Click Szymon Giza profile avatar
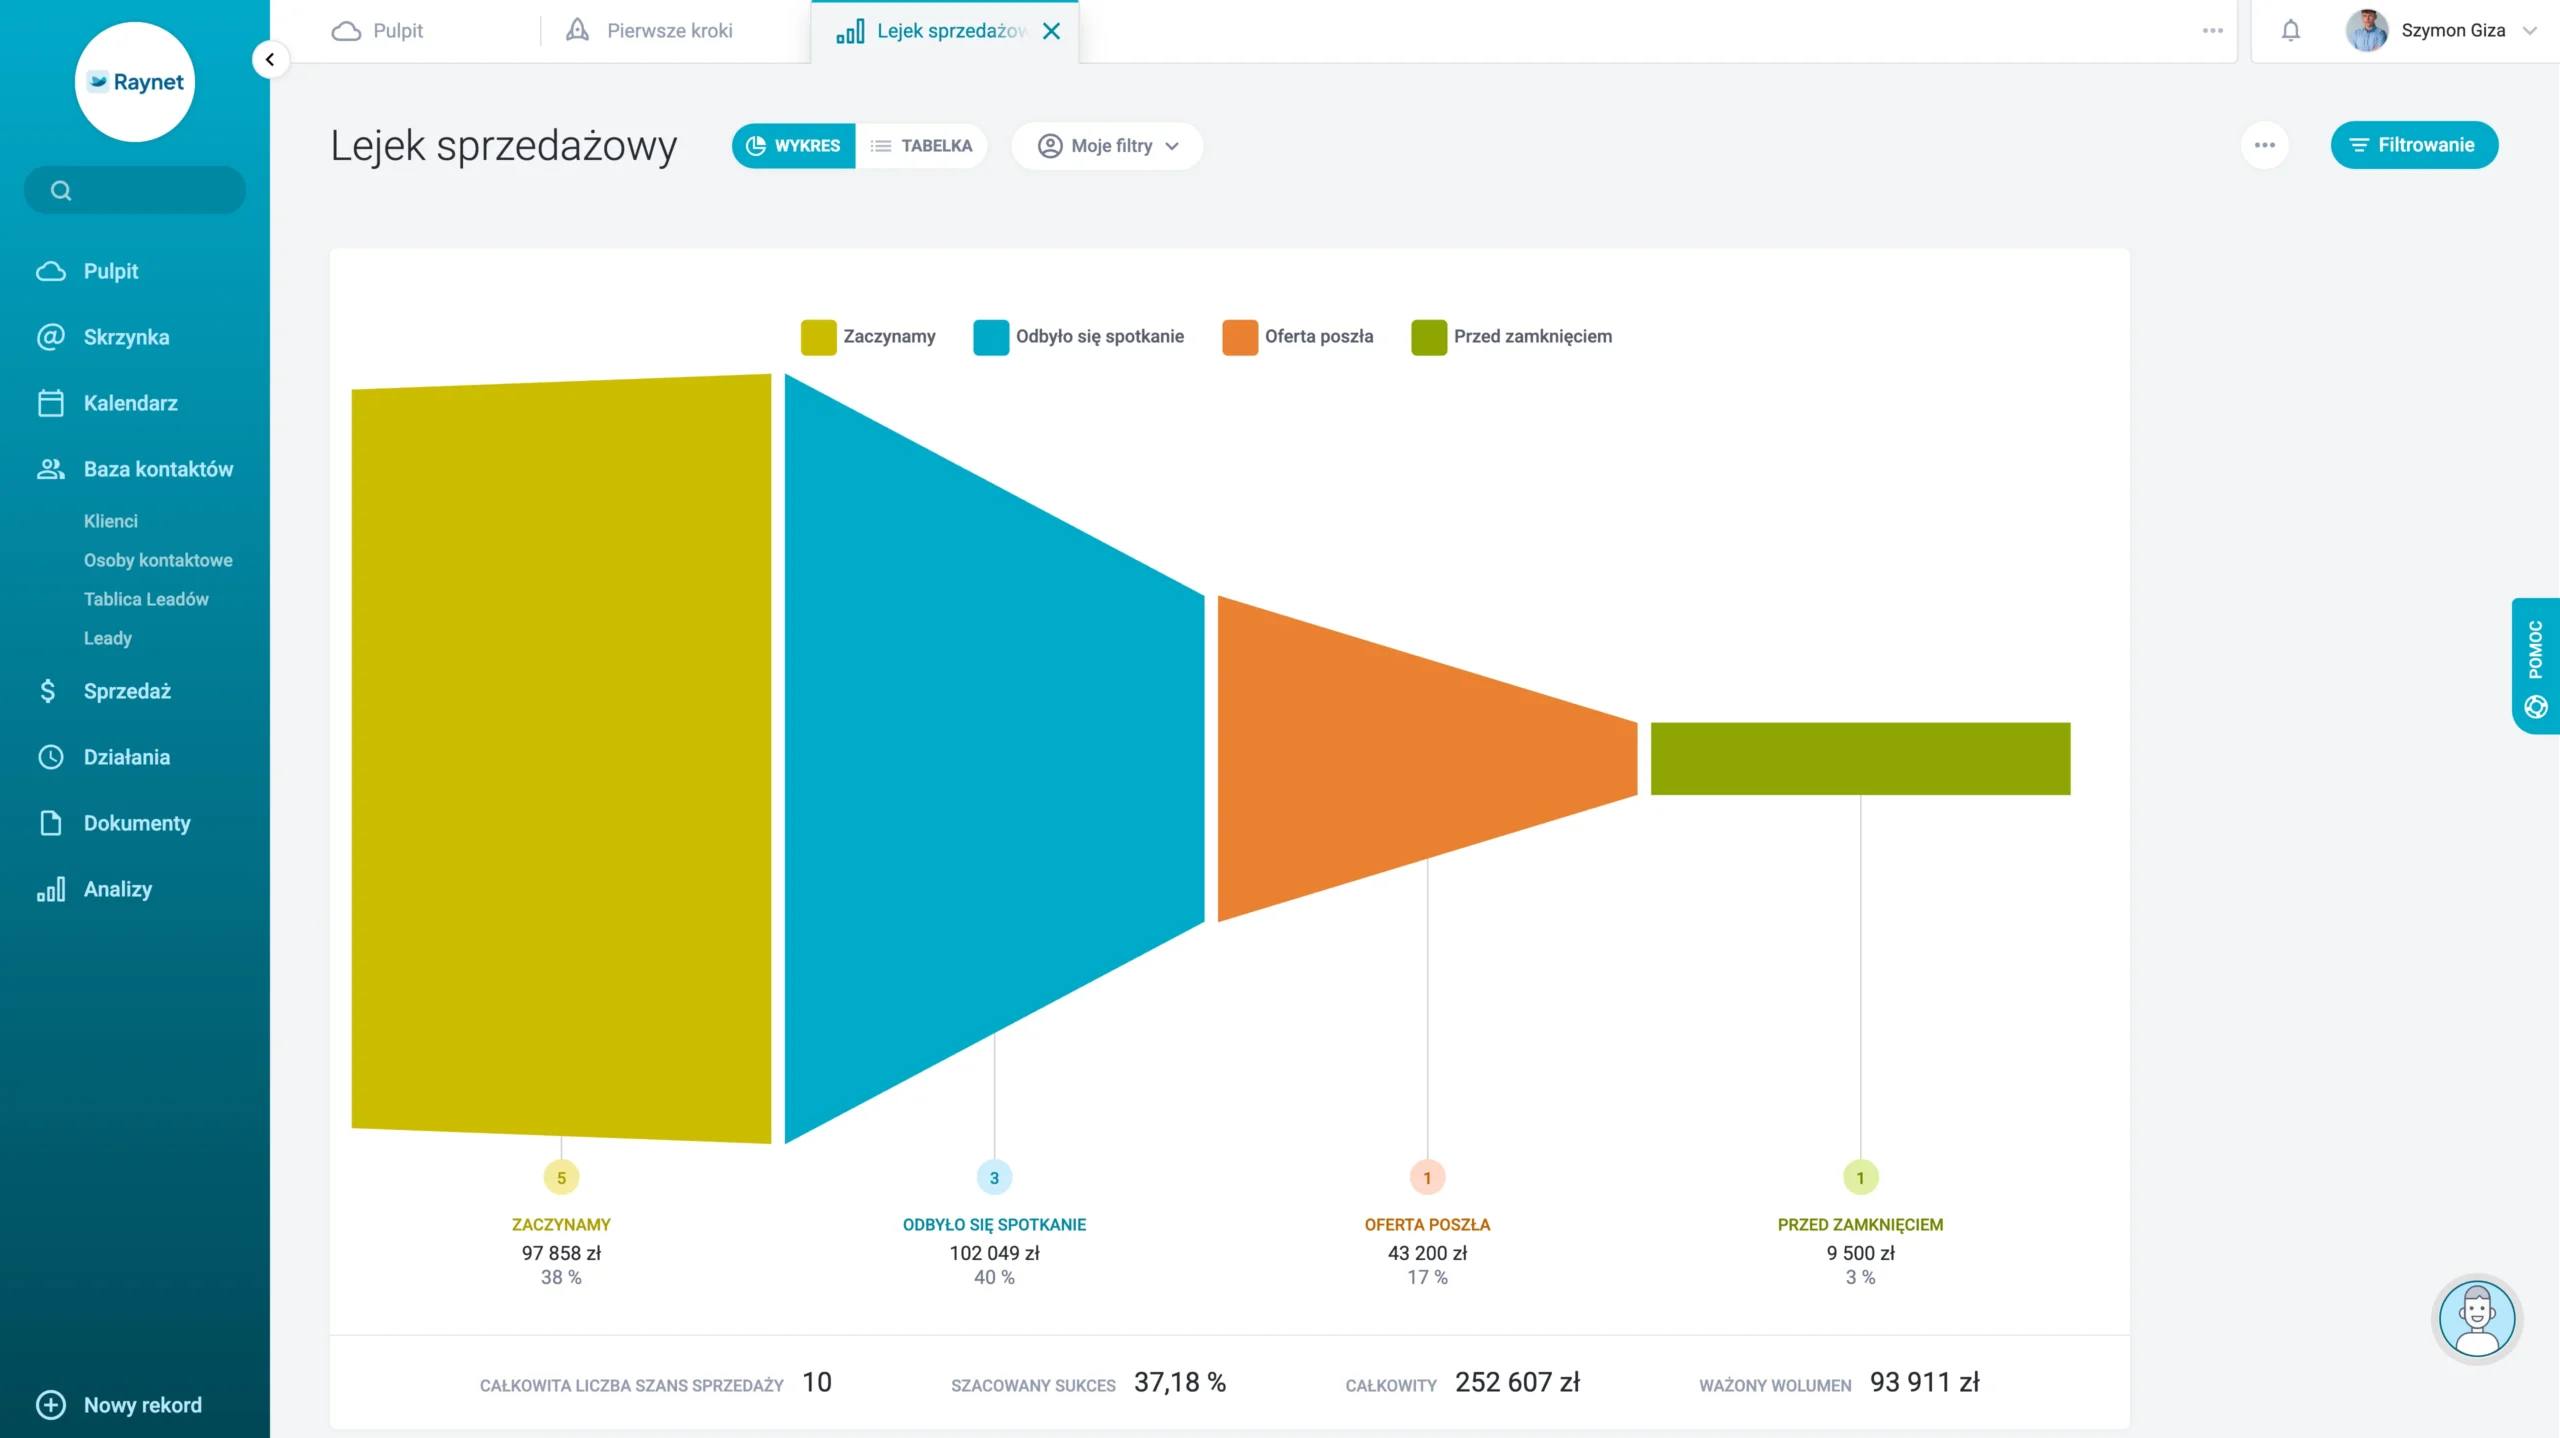 coord(2367,31)
